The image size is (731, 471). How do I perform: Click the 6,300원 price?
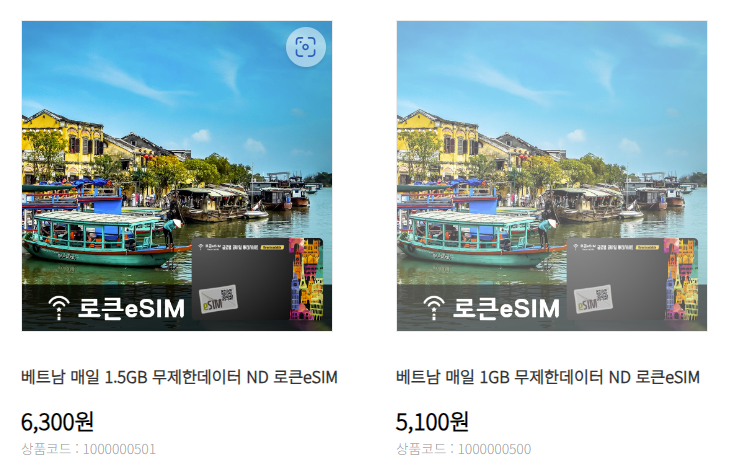pos(57,422)
